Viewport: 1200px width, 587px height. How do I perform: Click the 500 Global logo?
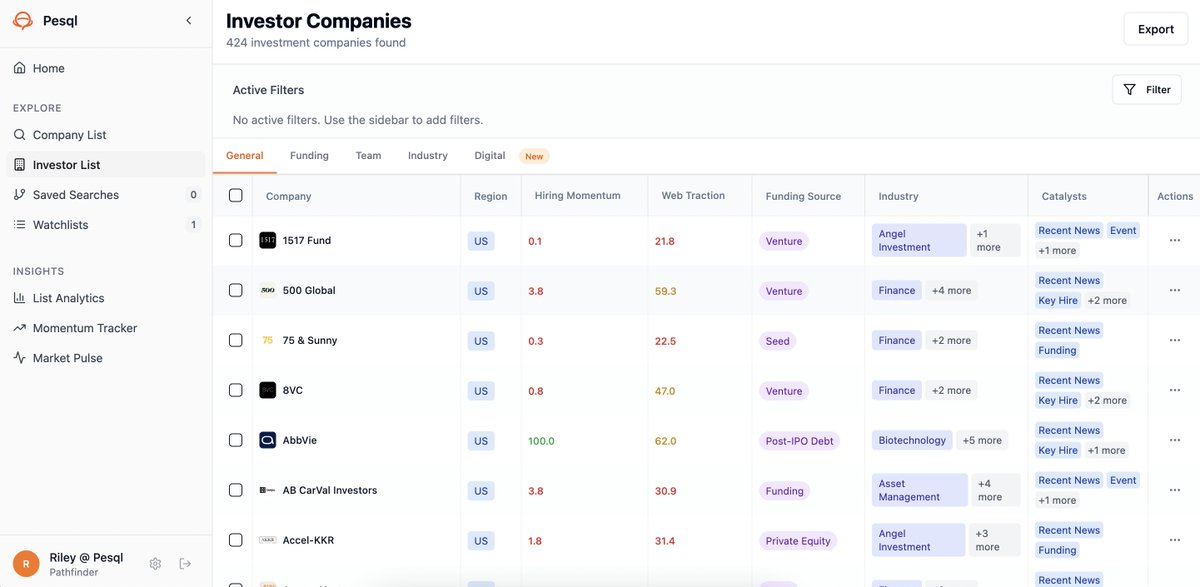click(x=267, y=290)
